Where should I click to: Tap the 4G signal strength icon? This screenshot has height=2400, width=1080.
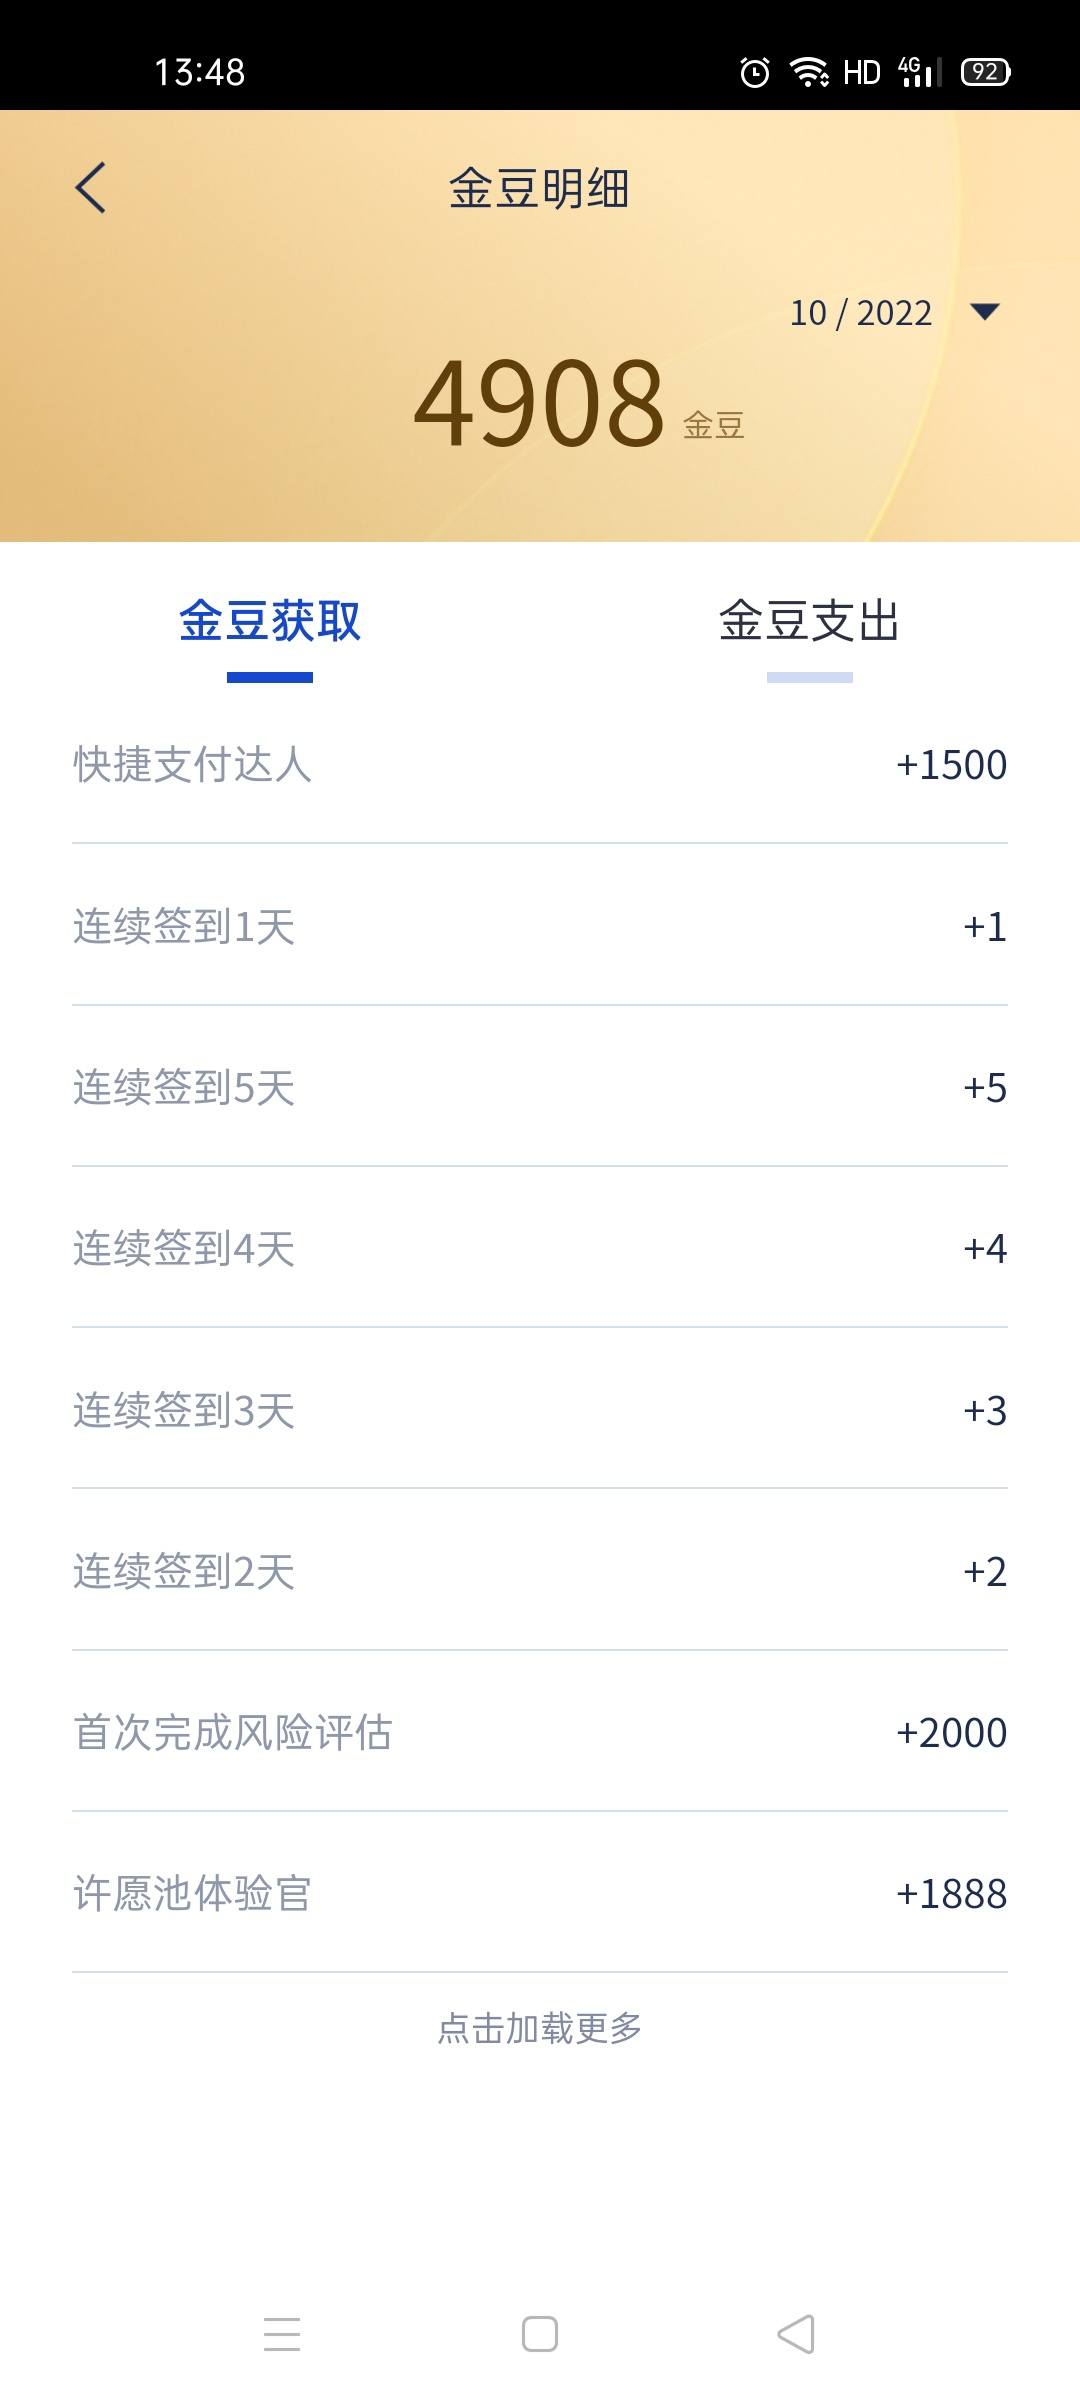(x=920, y=72)
